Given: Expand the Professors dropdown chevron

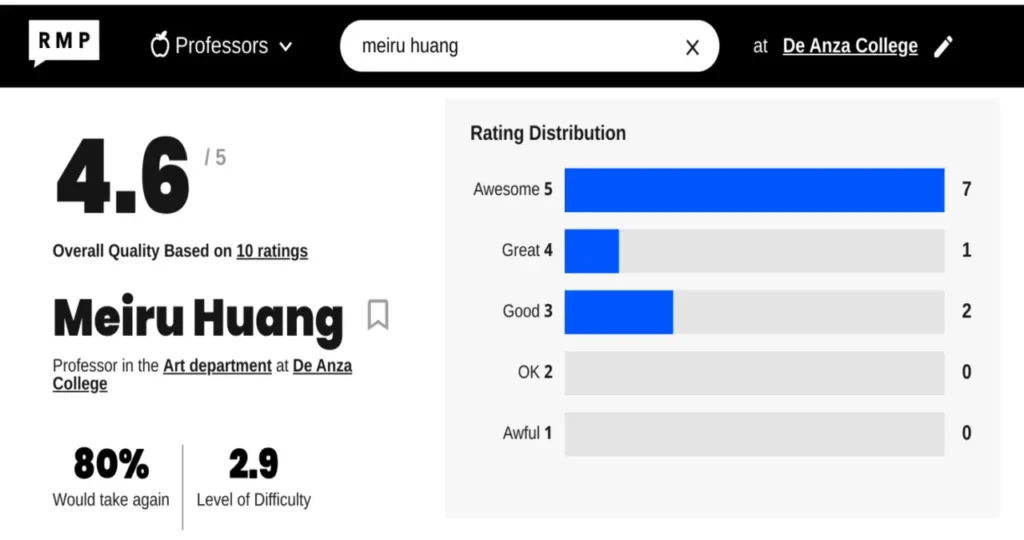Looking at the screenshot, I should coord(286,46).
